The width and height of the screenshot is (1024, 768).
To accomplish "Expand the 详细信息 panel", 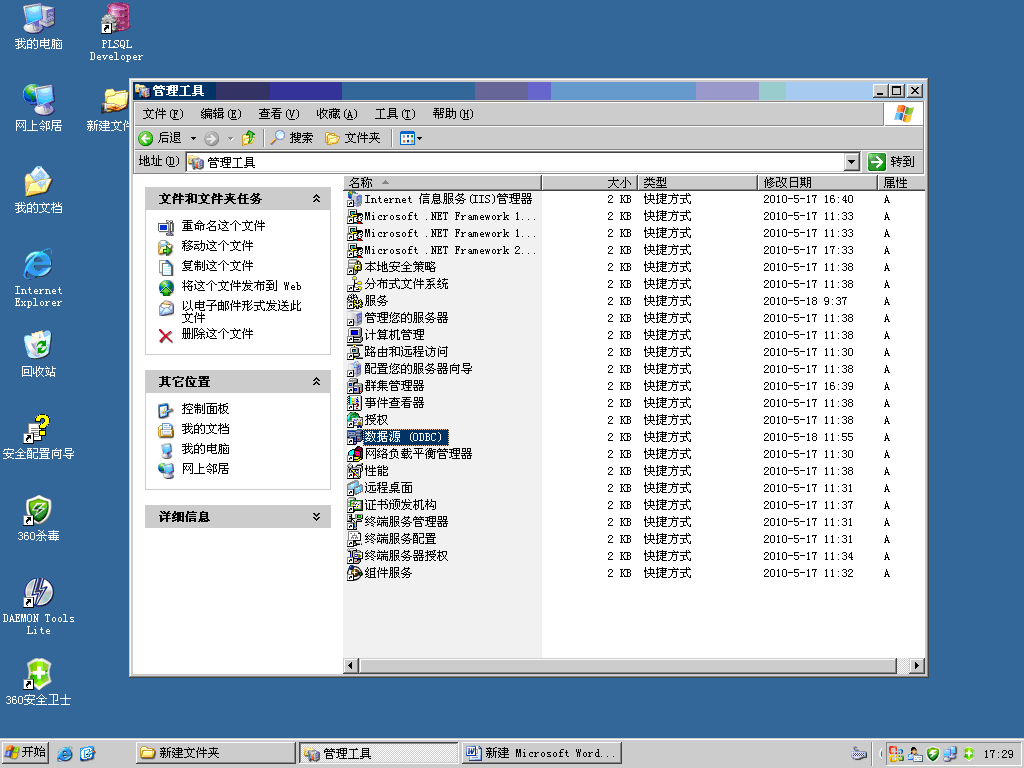I will 318,516.
